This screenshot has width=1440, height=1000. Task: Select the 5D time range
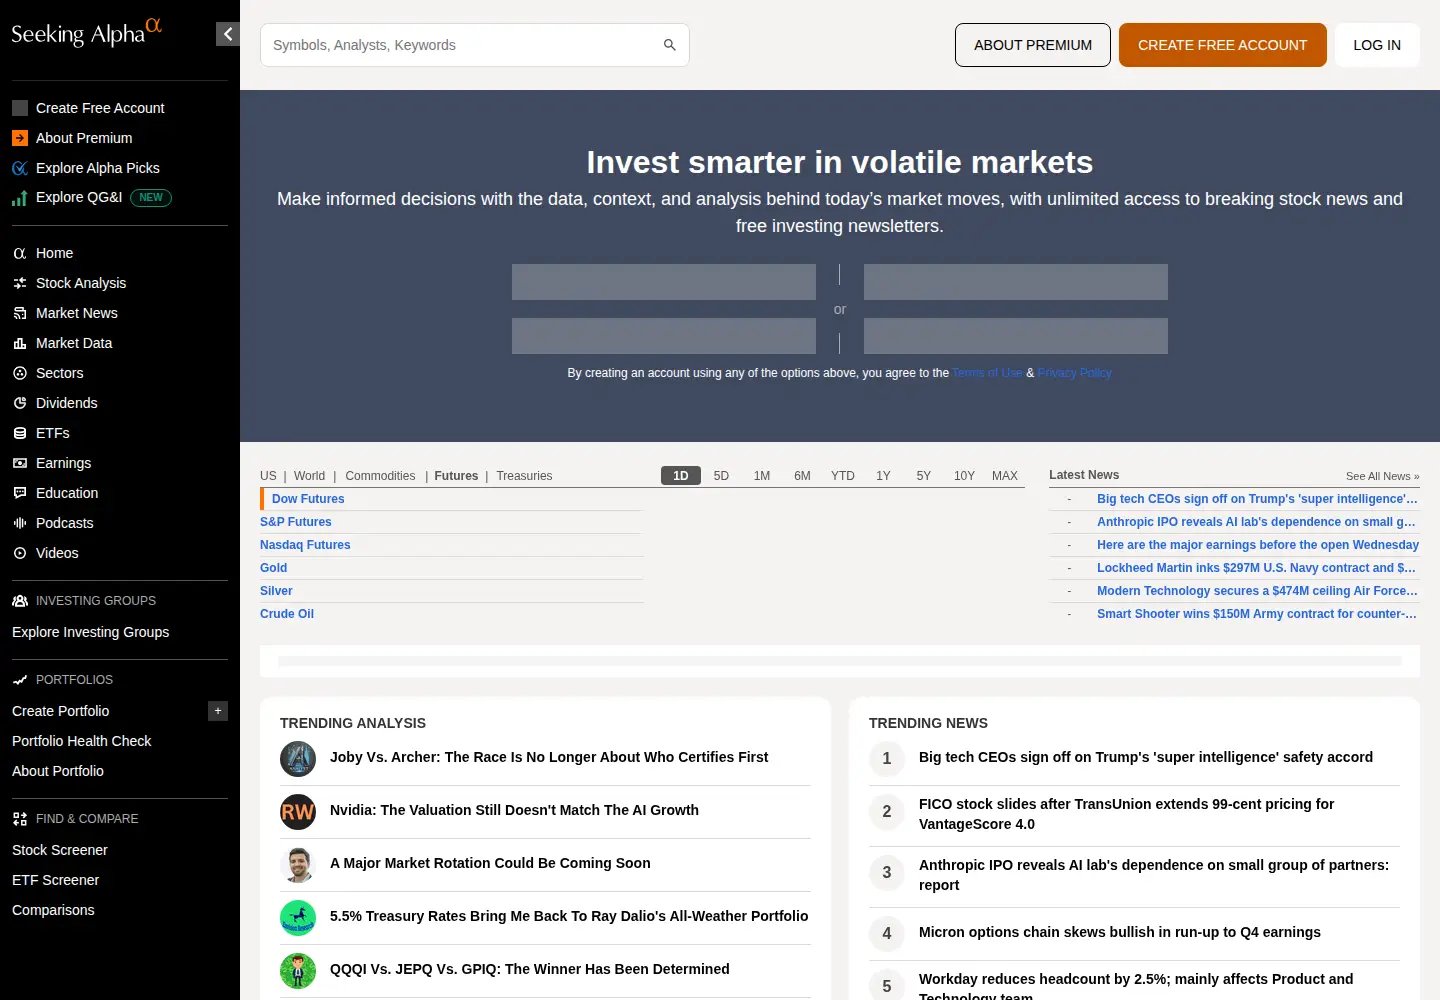click(721, 476)
